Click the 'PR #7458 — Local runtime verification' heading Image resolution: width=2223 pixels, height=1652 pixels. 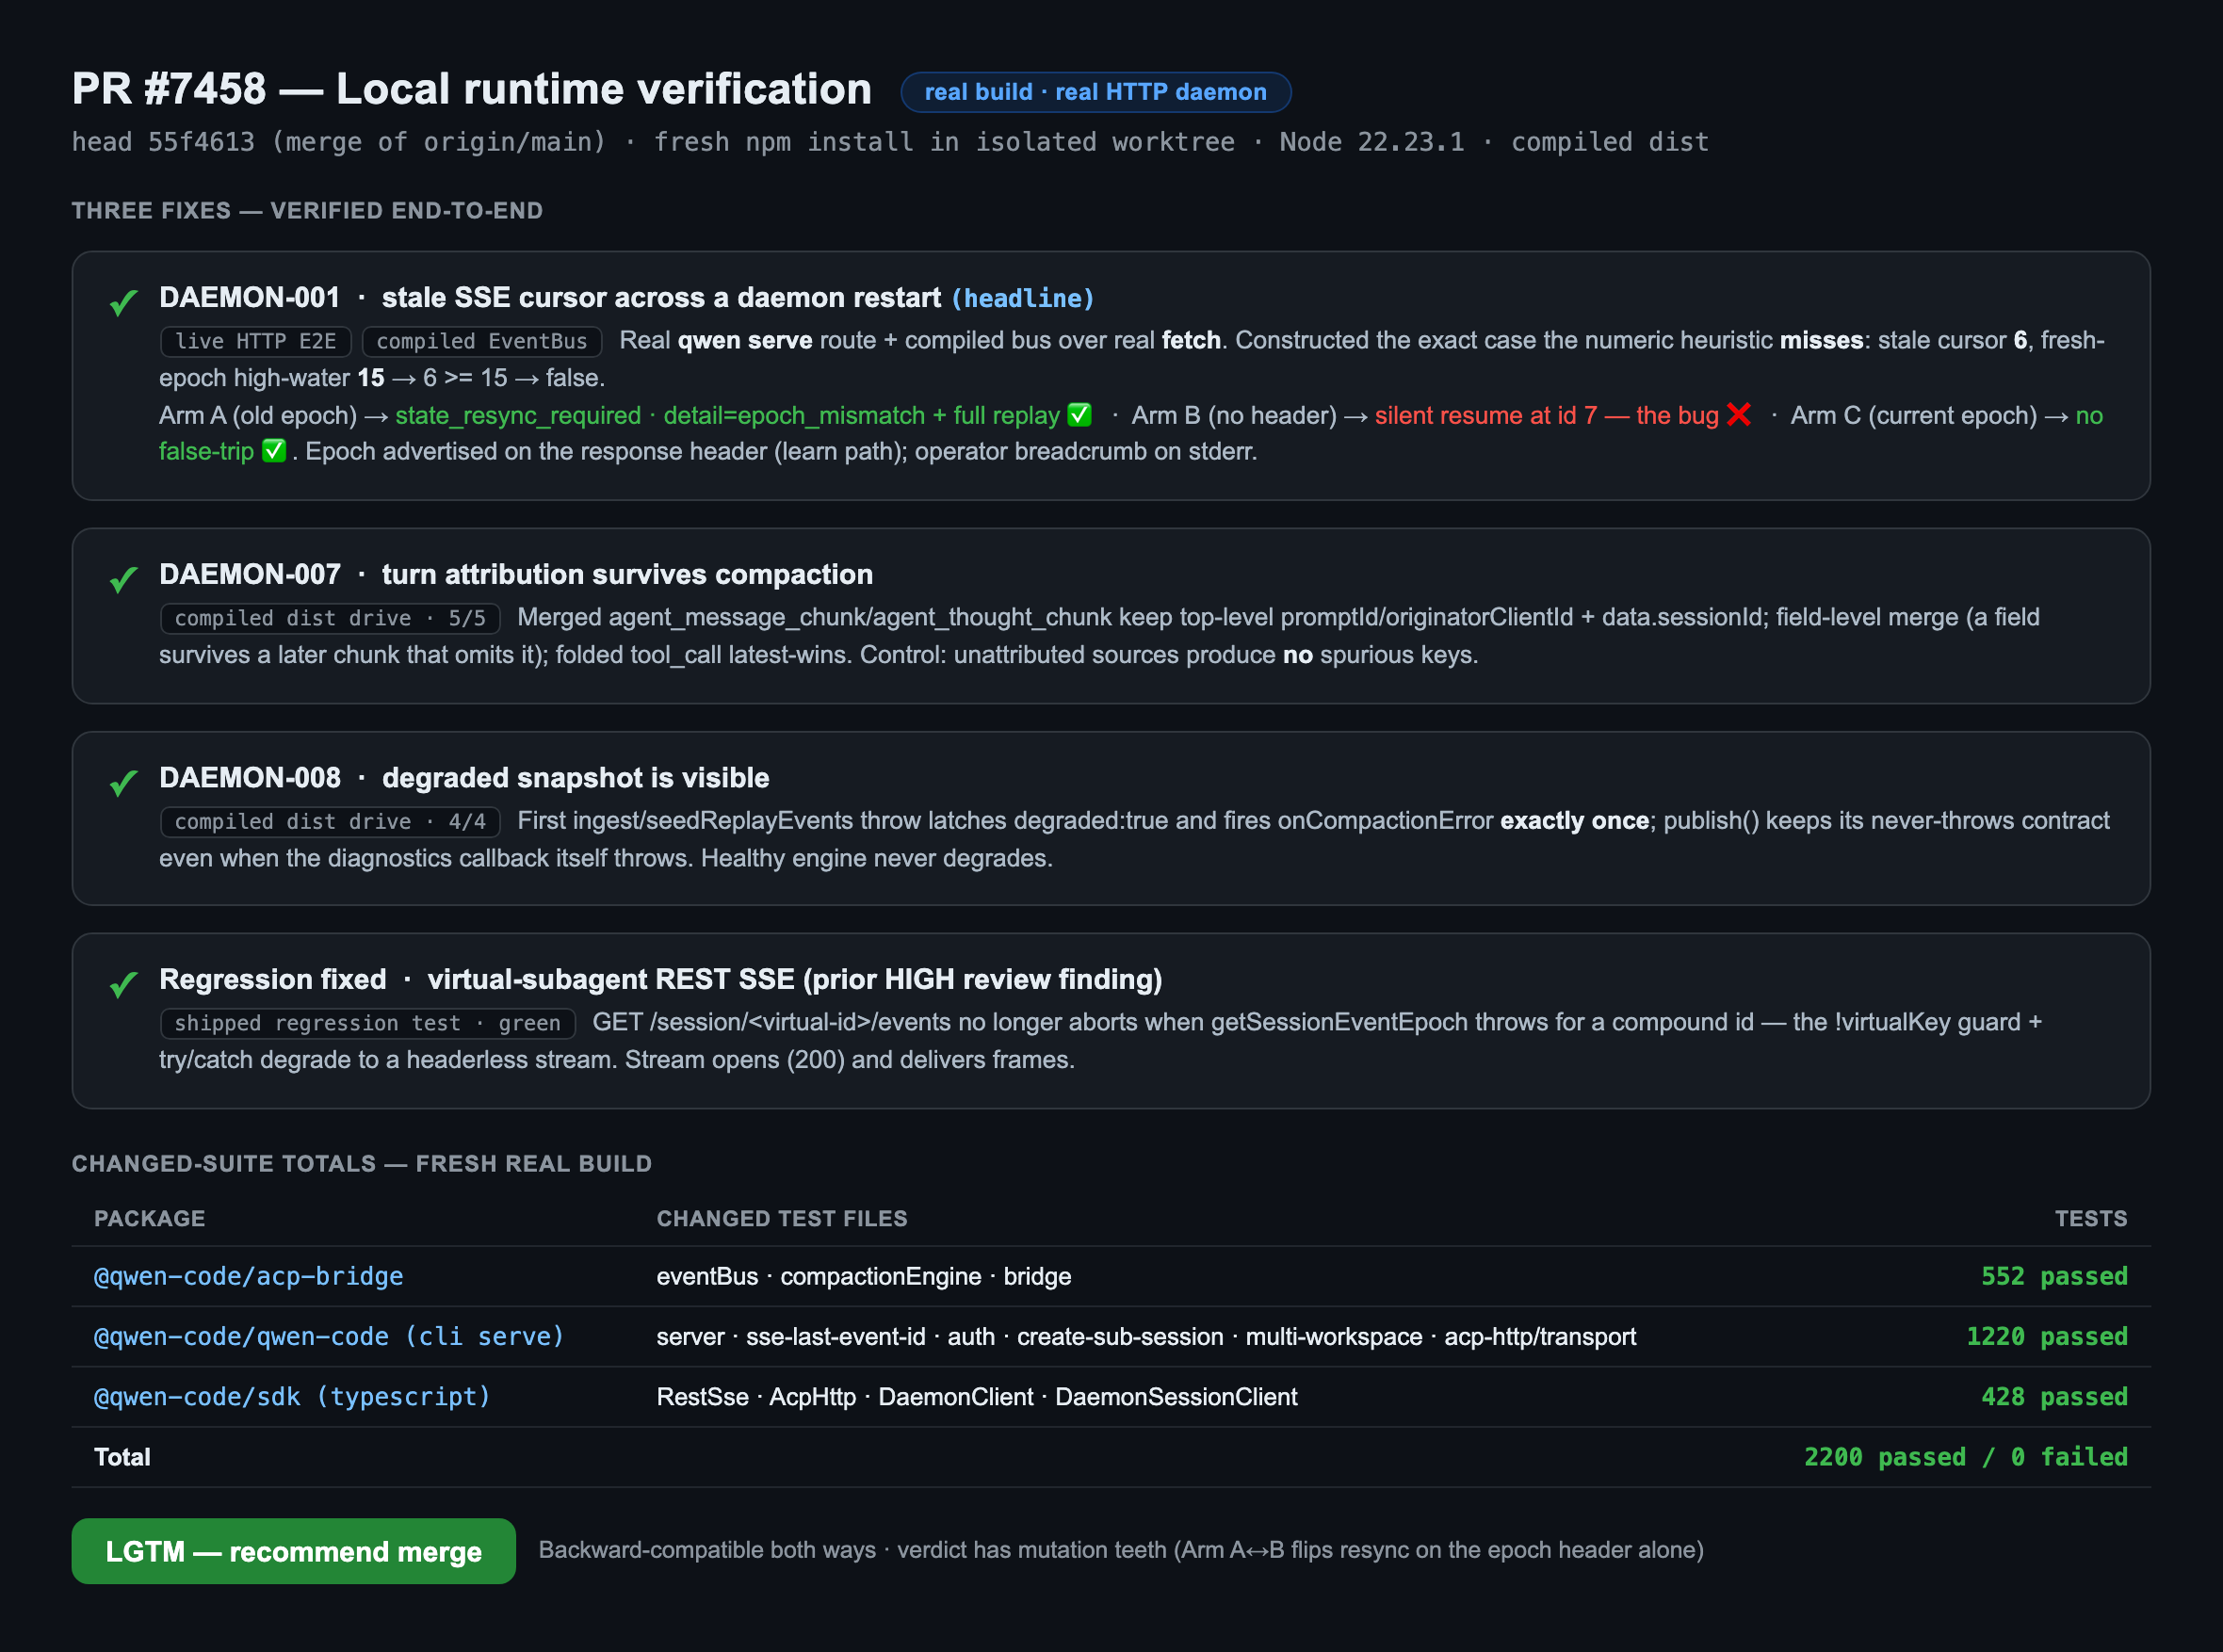click(x=471, y=89)
